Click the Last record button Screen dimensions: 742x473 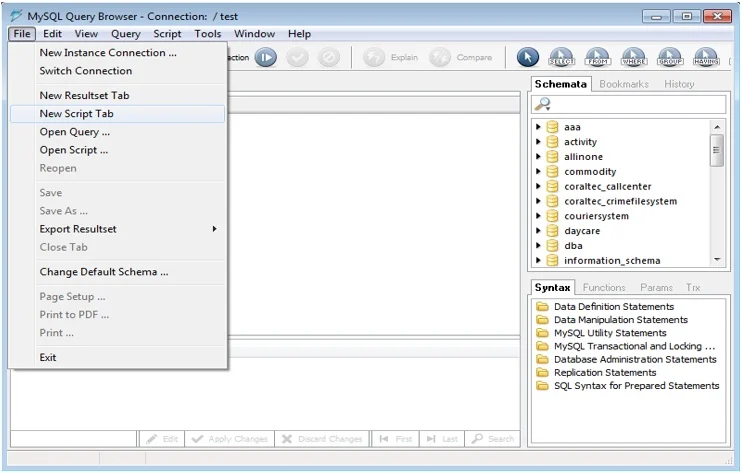coord(442,439)
